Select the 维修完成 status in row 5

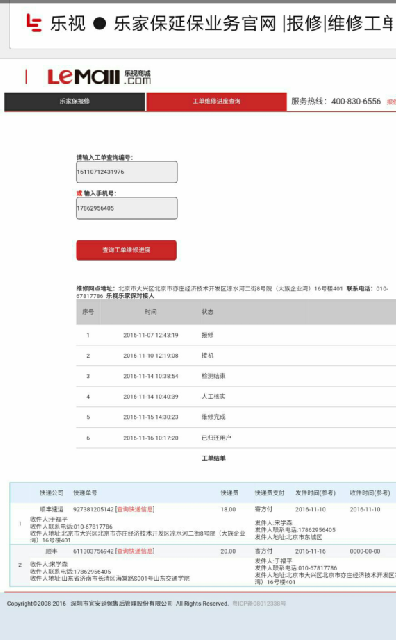(213, 417)
